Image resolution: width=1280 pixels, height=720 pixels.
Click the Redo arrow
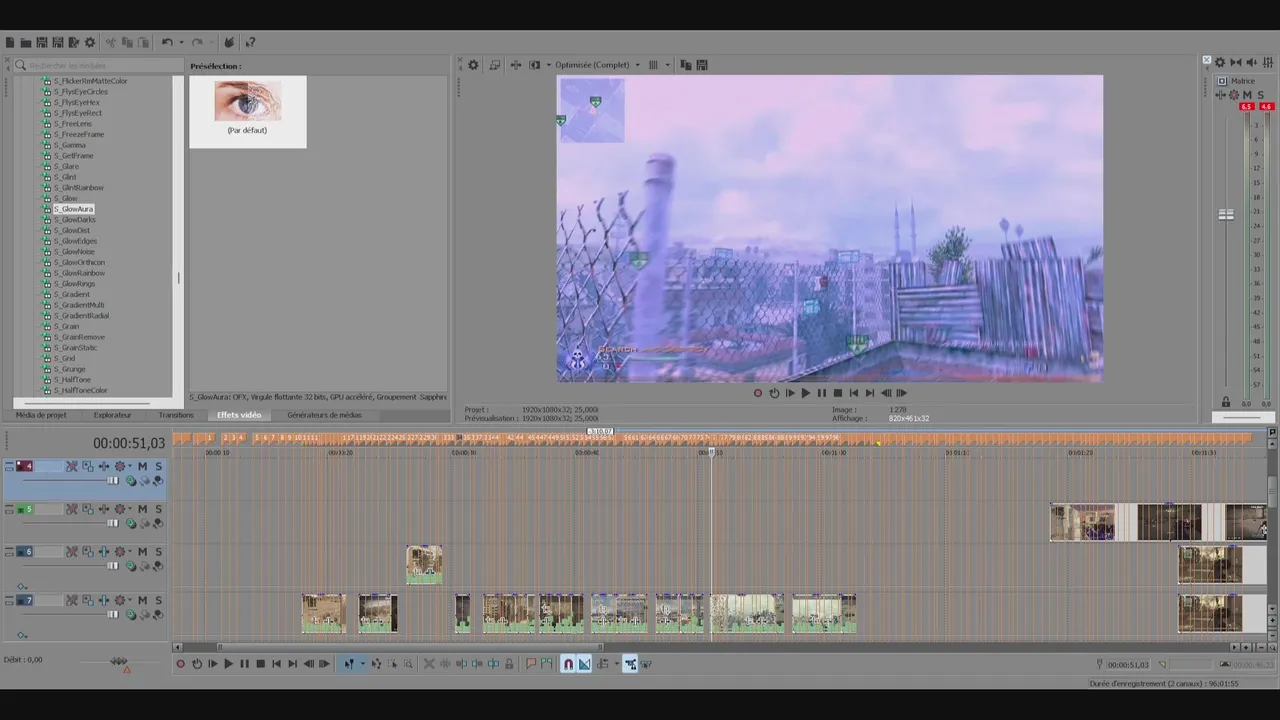click(x=197, y=42)
